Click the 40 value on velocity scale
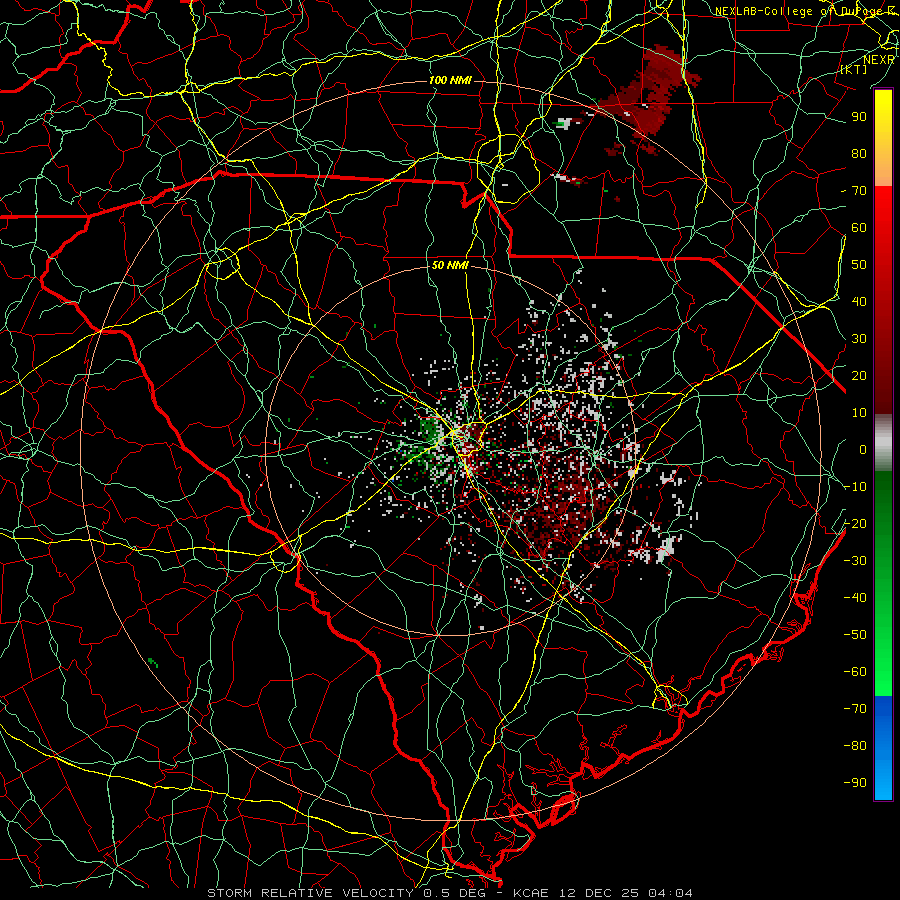Screen dimensions: 900x900 pos(859,301)
